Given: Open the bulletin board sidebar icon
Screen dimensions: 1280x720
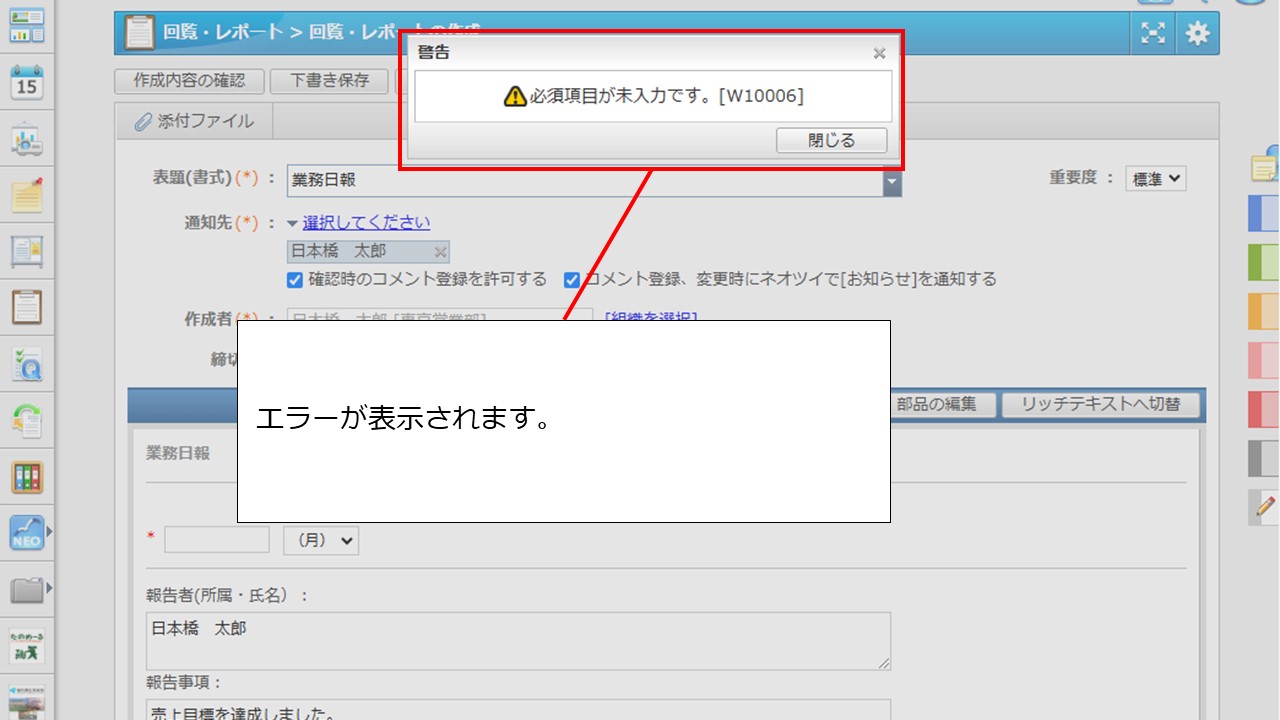Looking at the screenshot, I should (27, 251).
